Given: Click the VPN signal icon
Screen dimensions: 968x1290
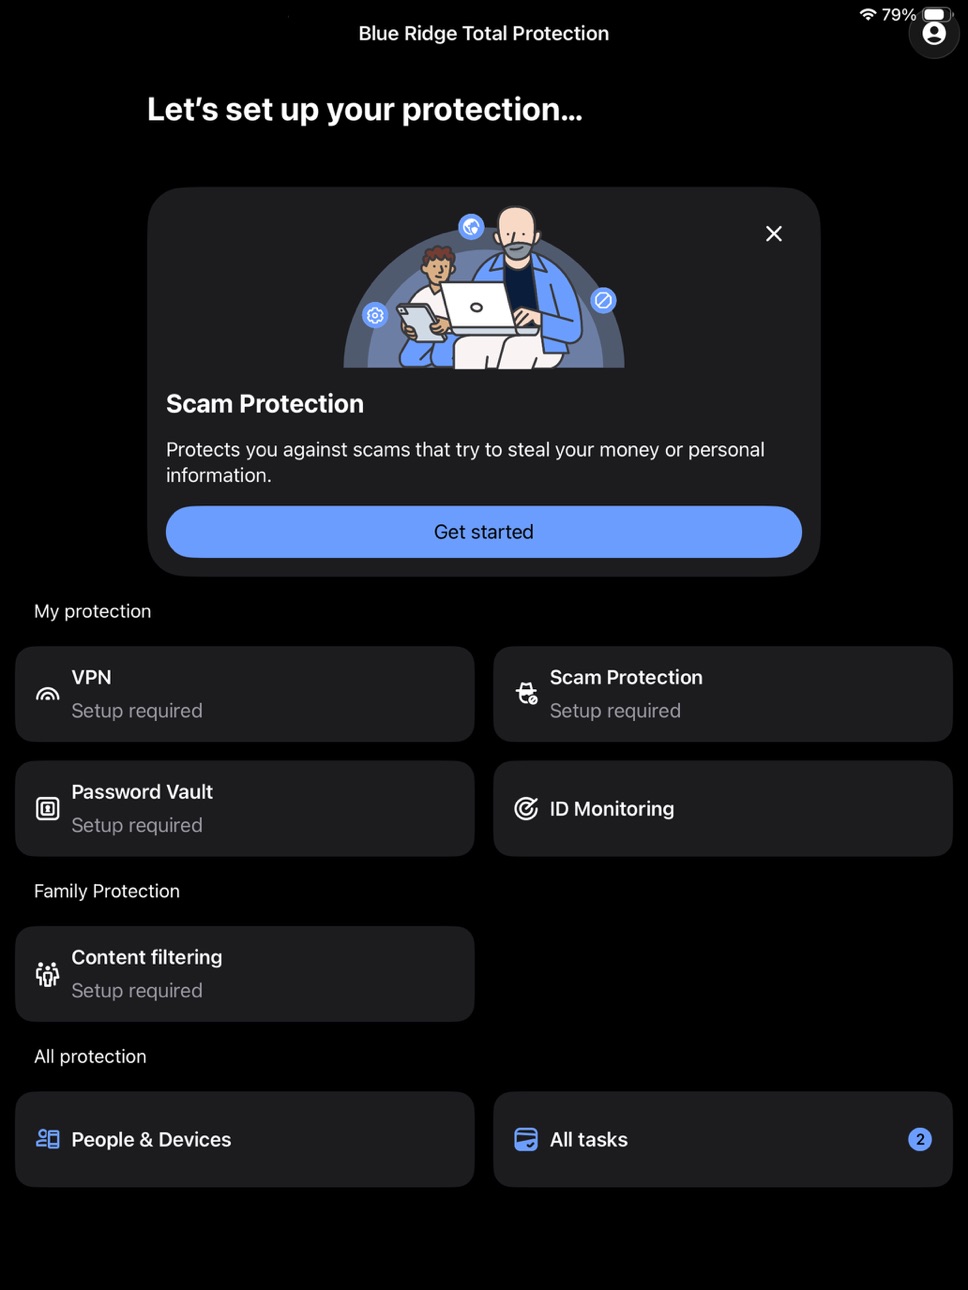Looking at the screenshot, I should [x=47, y=694].
